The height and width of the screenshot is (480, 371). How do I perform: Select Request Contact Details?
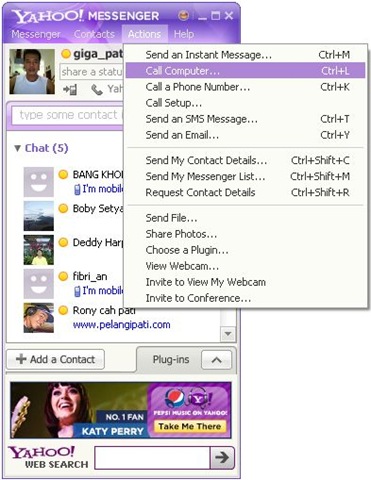pos(245,192)
